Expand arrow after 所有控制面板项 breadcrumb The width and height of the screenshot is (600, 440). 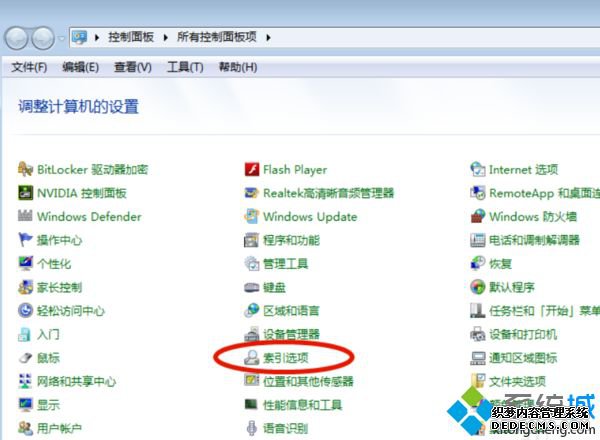tap(268, 37)
